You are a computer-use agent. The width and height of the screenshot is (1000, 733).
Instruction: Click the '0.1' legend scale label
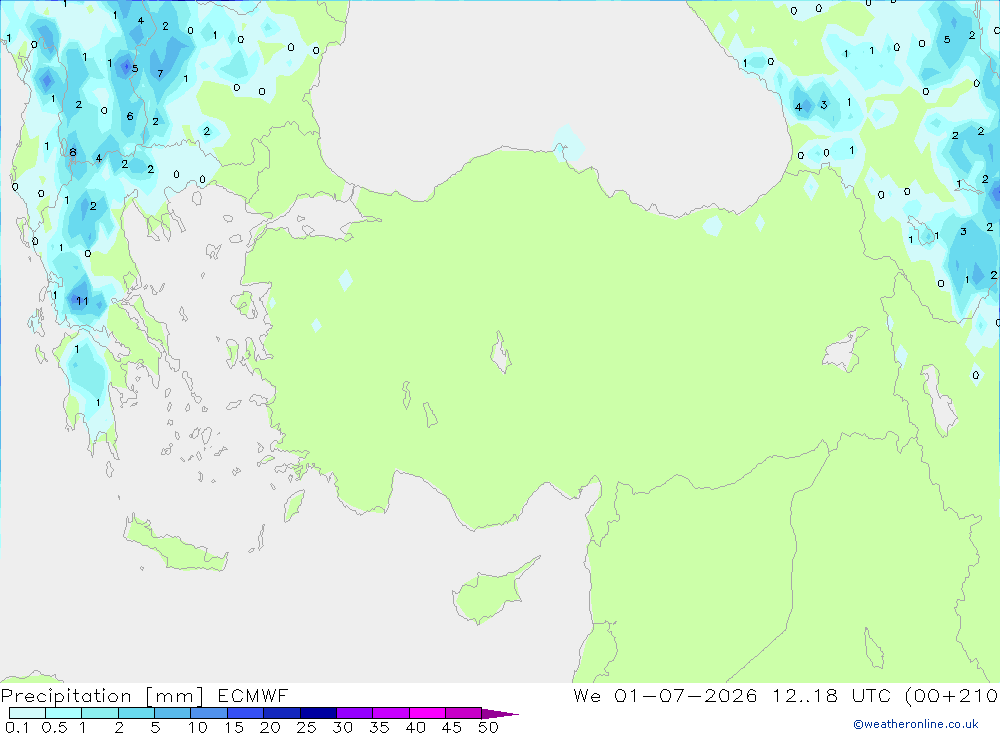pos(17,727)
